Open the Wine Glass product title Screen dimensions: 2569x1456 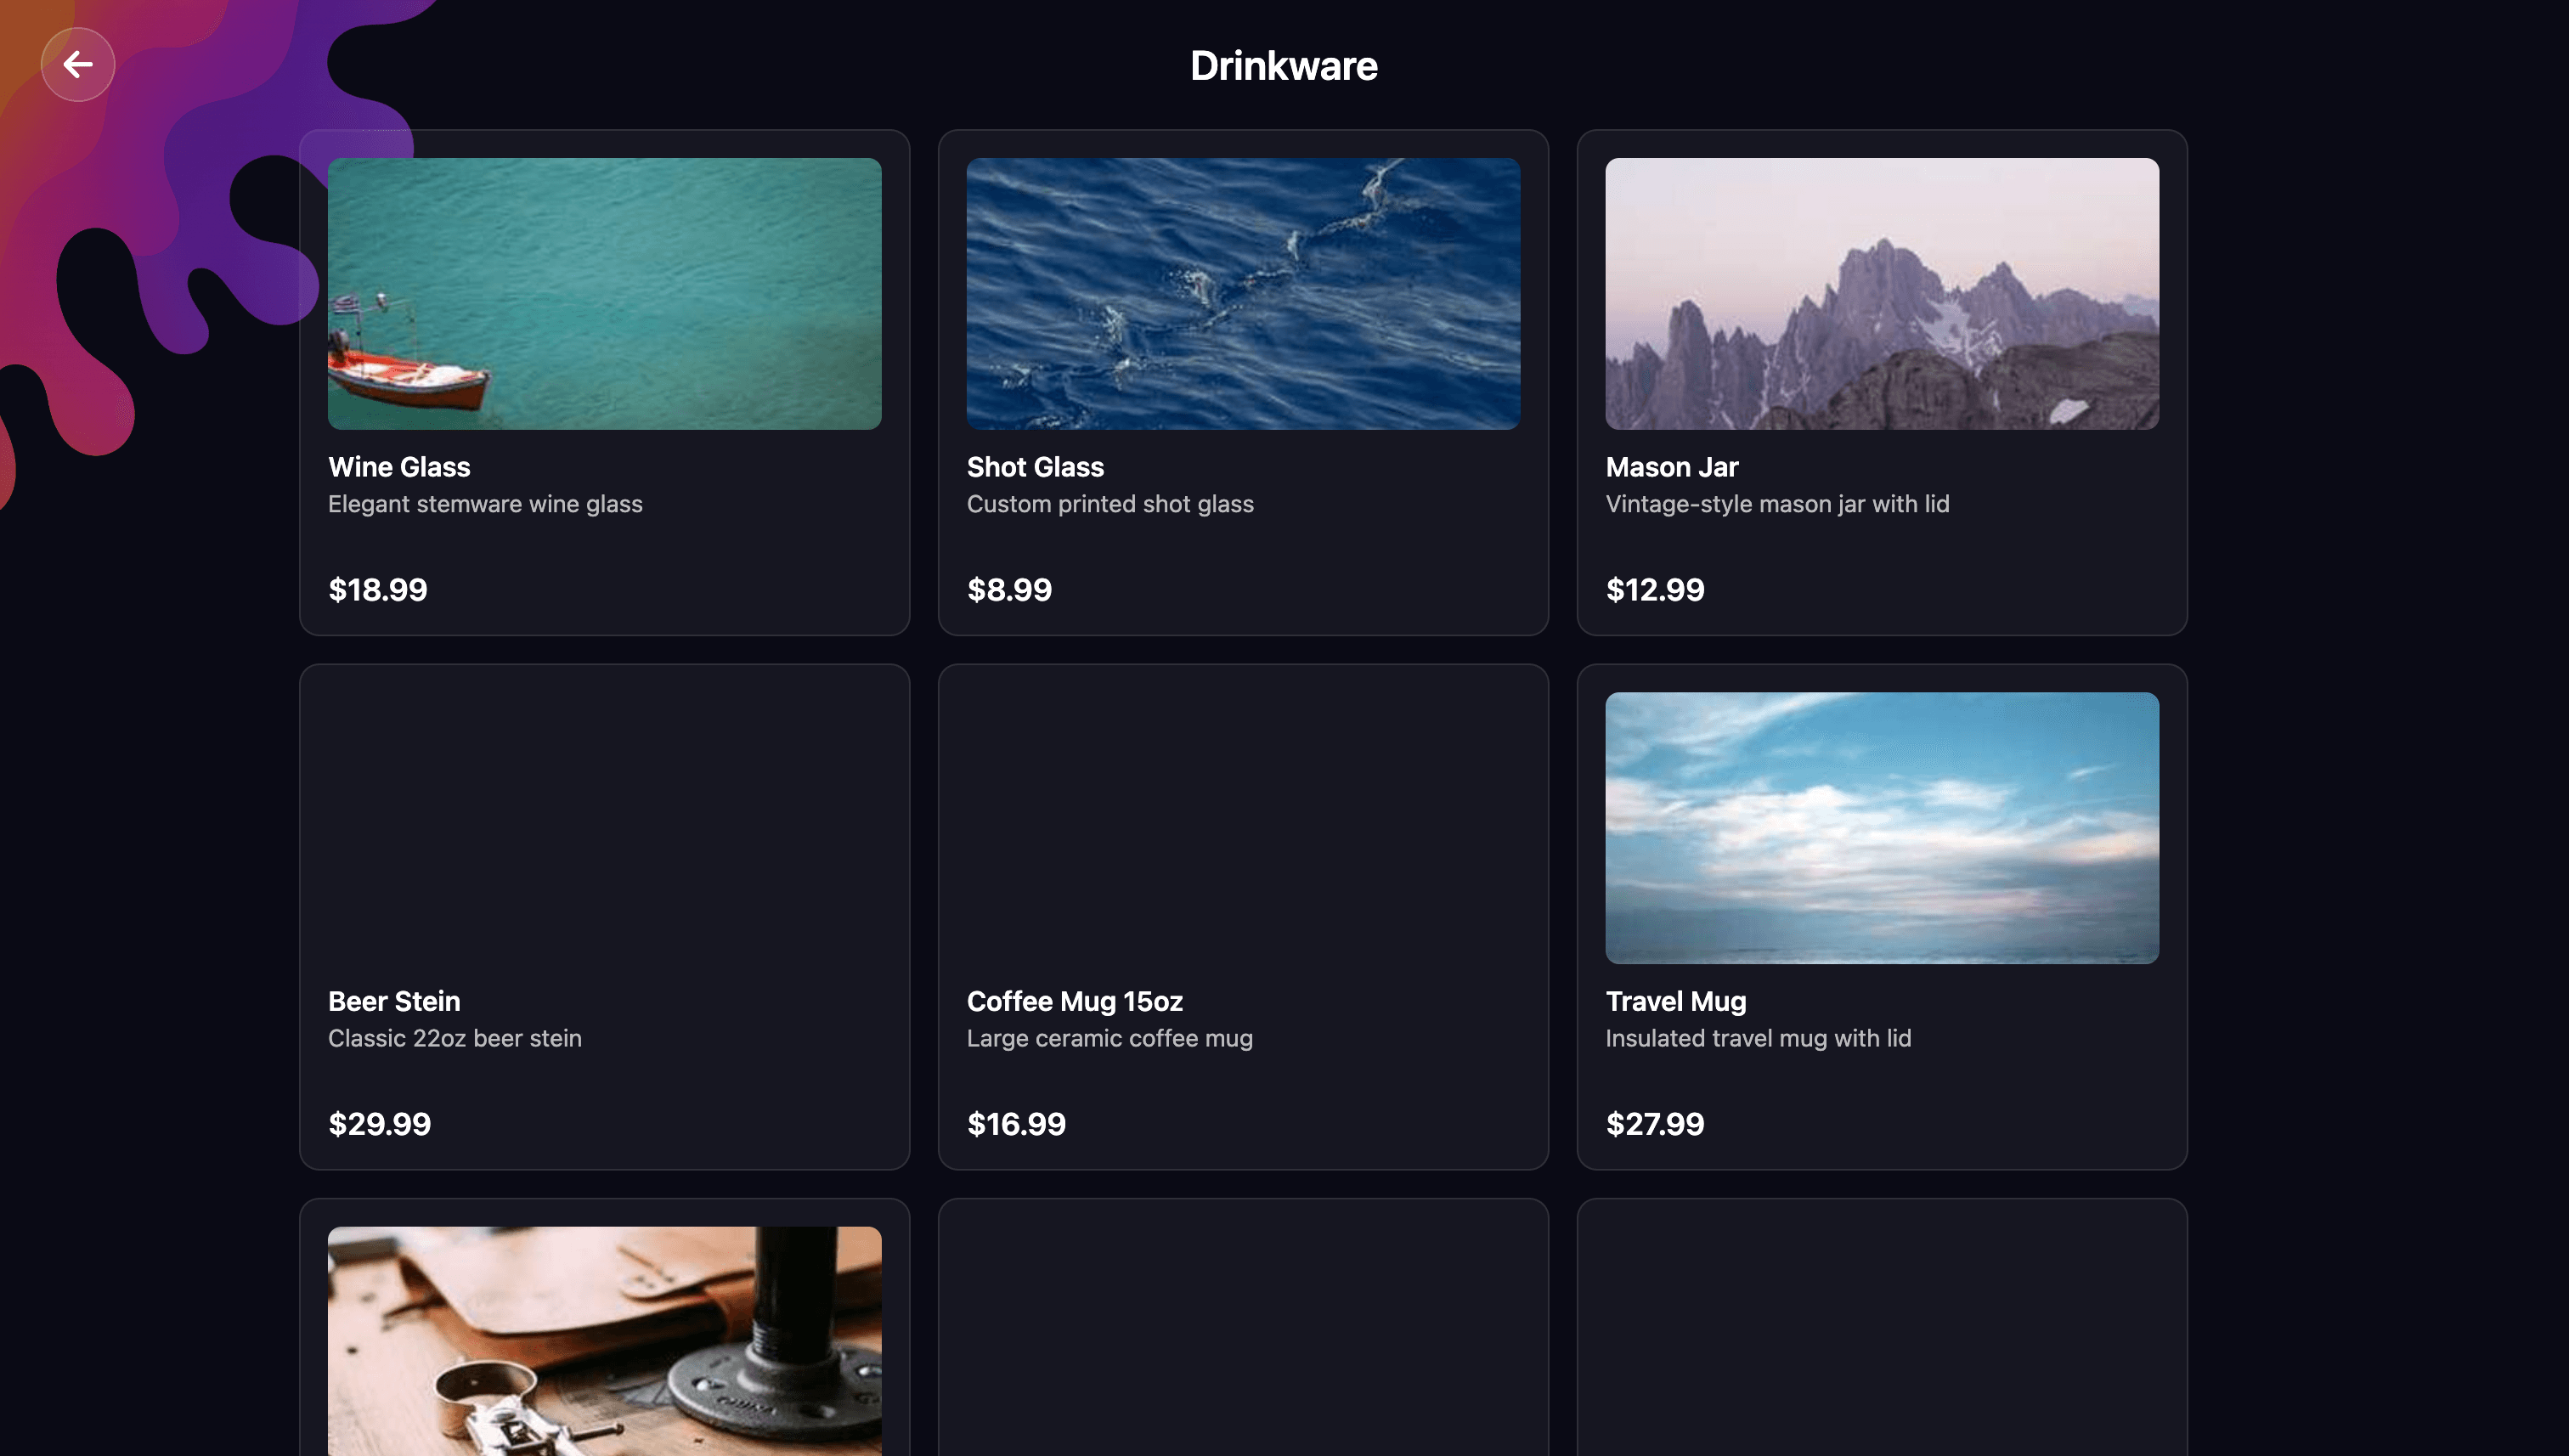pos(399,467)
